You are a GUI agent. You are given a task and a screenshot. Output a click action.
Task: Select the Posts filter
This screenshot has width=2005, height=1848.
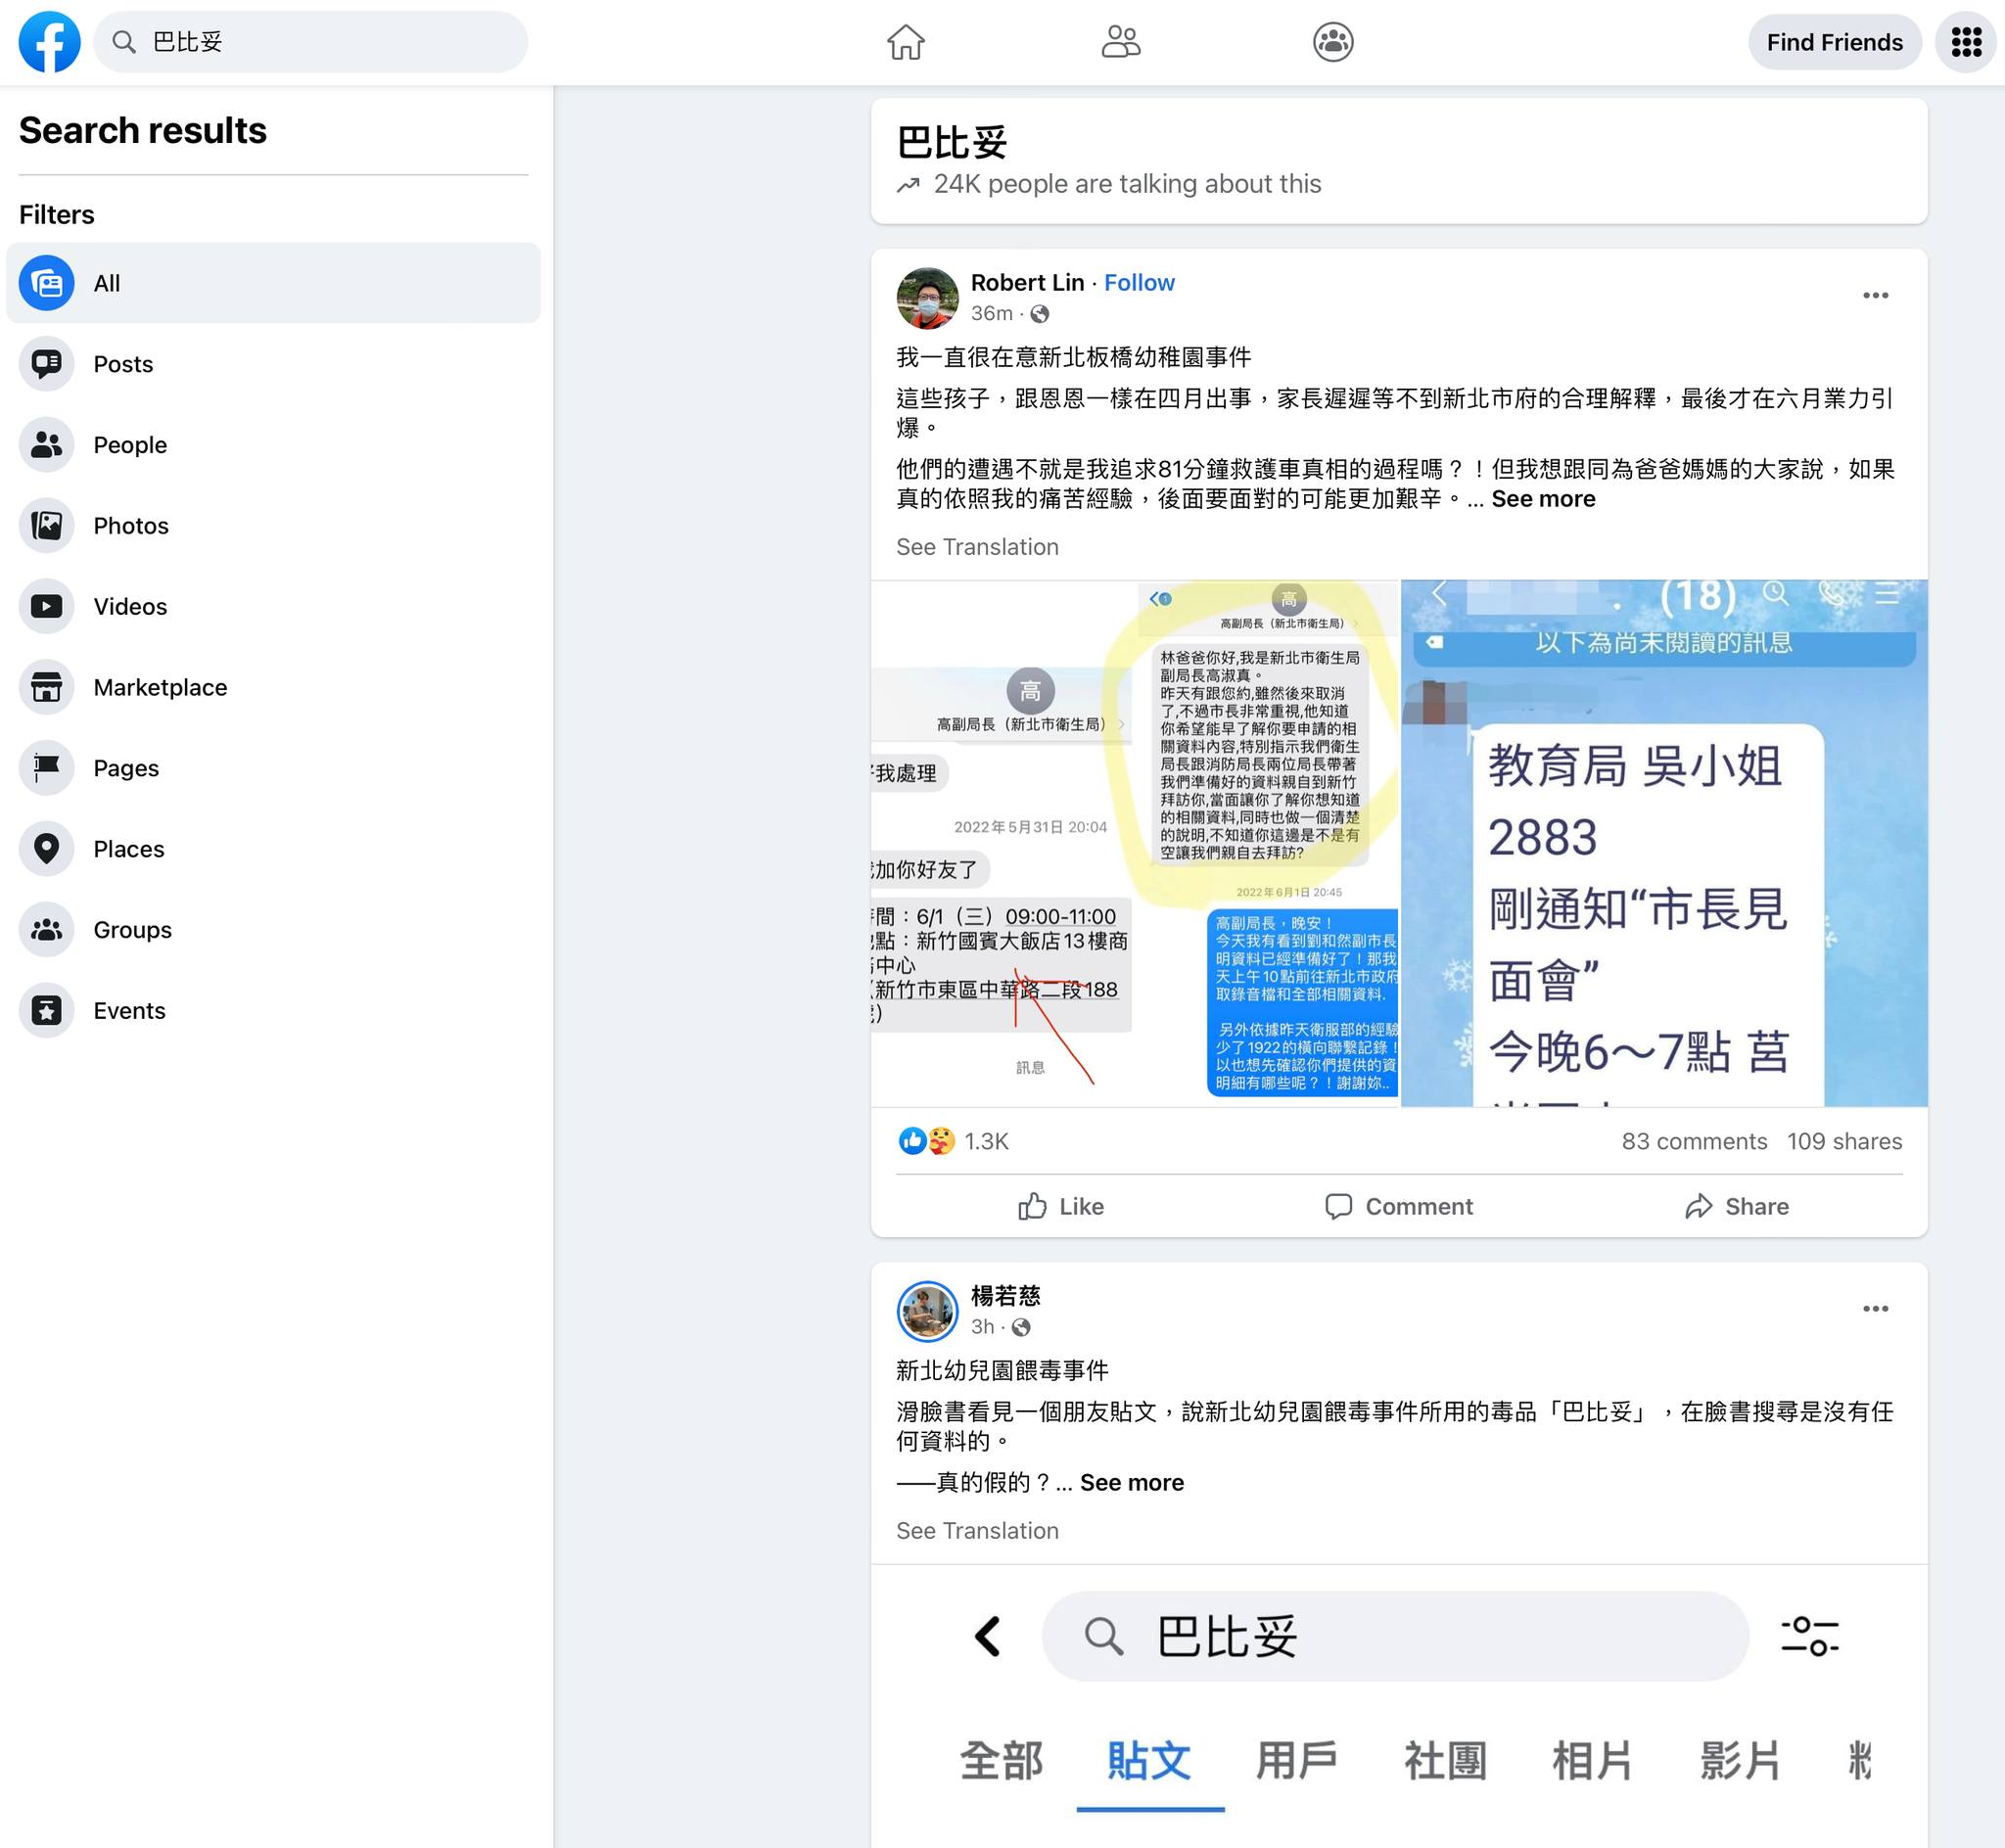[273, 364]
